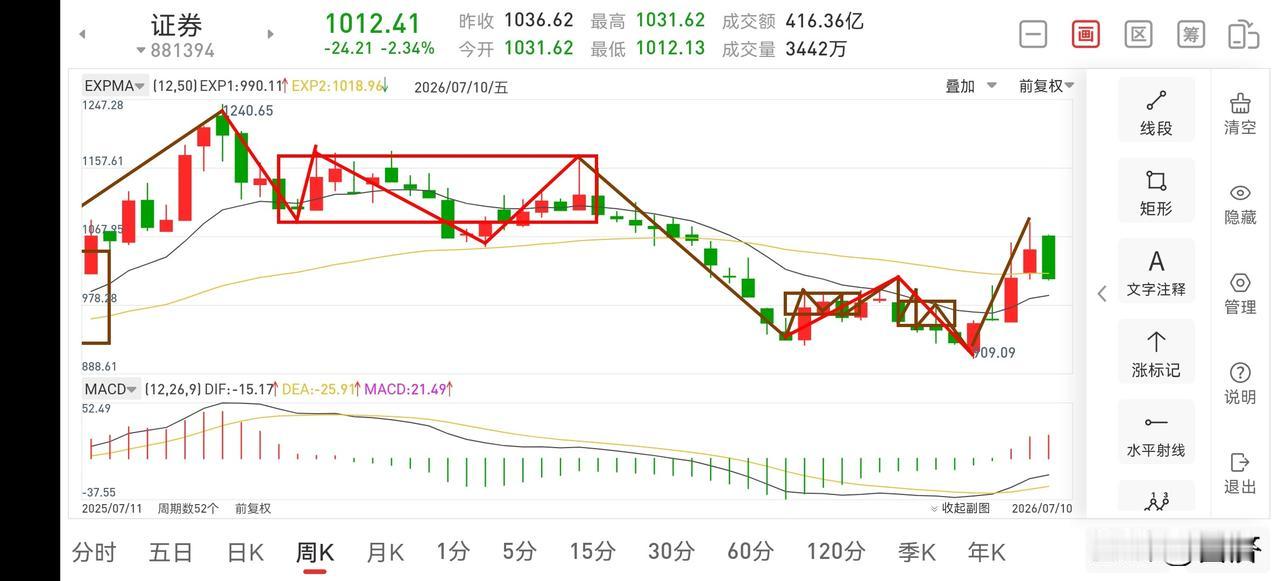Toggle the 隐藏 eye icon to hide drawings
This screenshot has height=581, width=1278.
1240,203
